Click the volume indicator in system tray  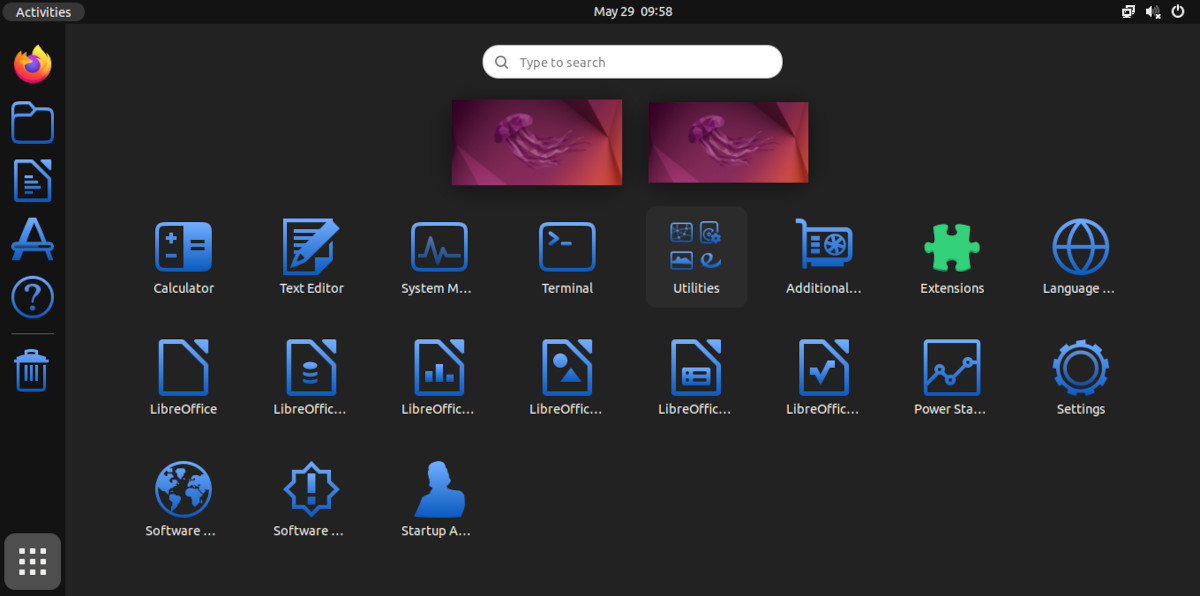1152,11
